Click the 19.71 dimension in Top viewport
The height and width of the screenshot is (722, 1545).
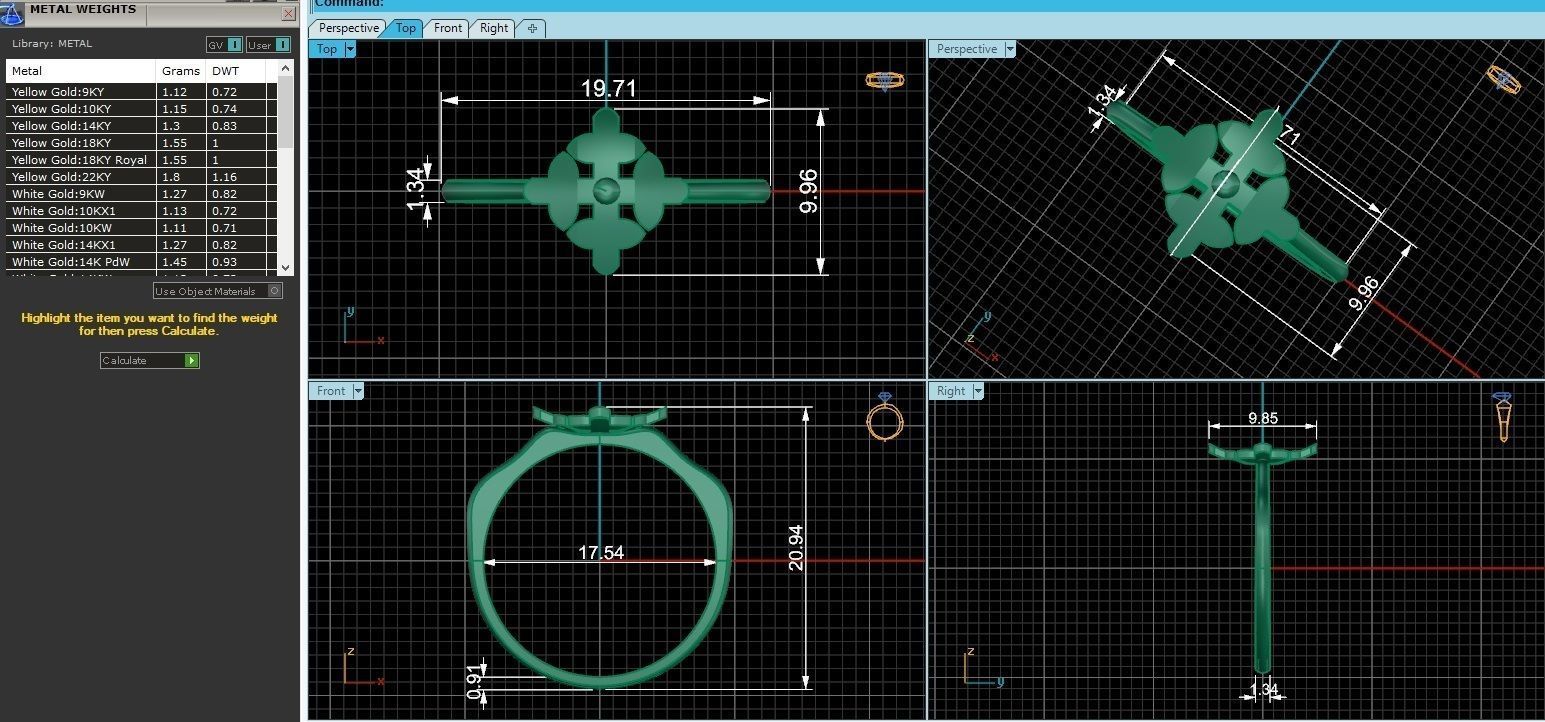tap(609, 89)
